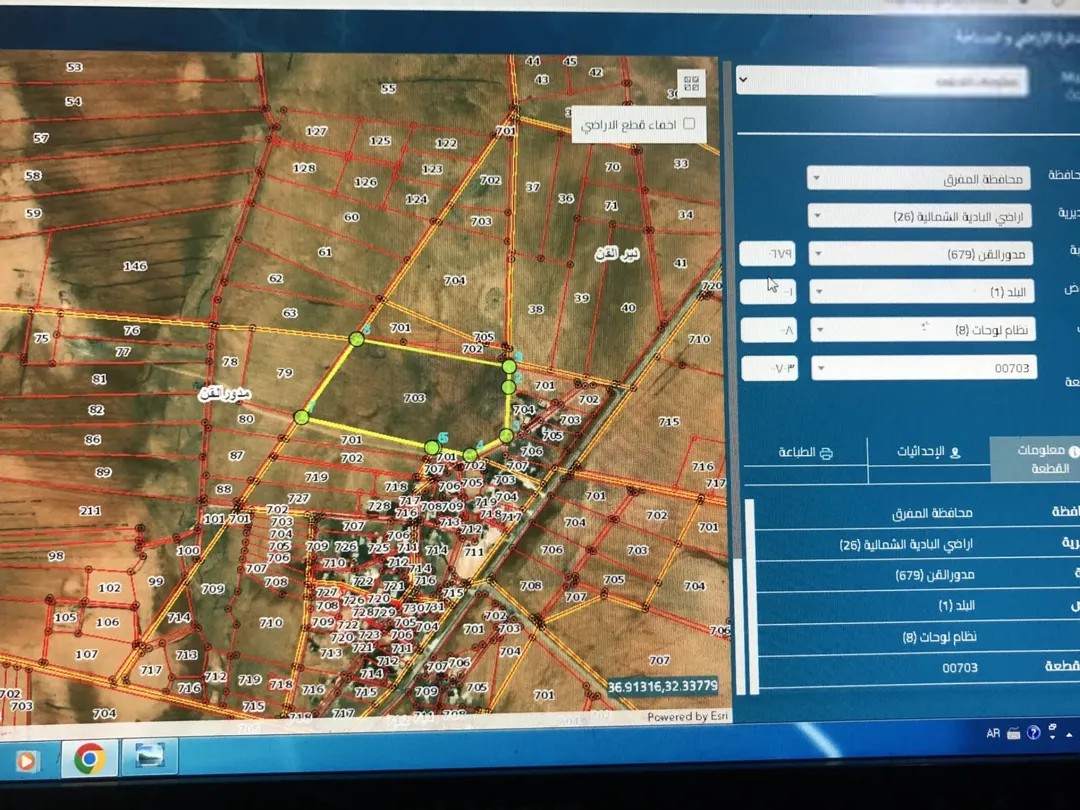Click the green vertex marker labeled 6
The height and width of the screenshot is (810, 1080).
tap(432, 448)
